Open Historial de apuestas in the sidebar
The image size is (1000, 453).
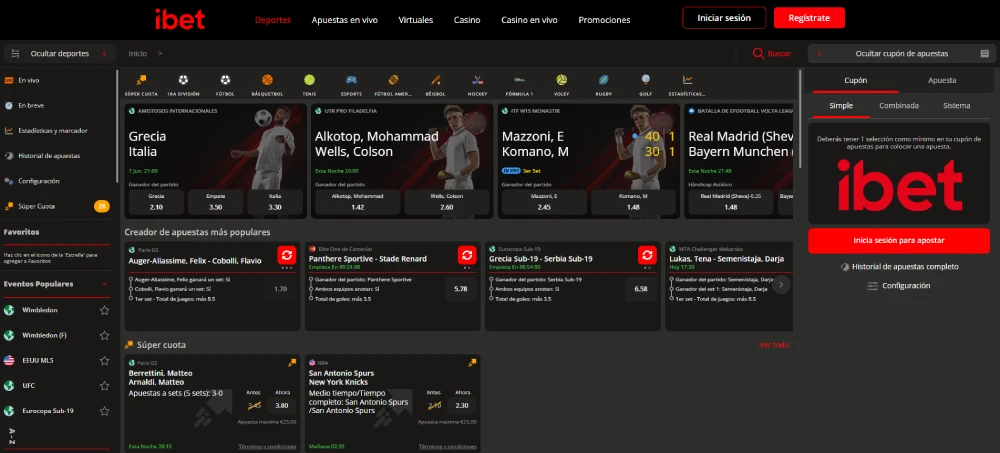[49, 156]
